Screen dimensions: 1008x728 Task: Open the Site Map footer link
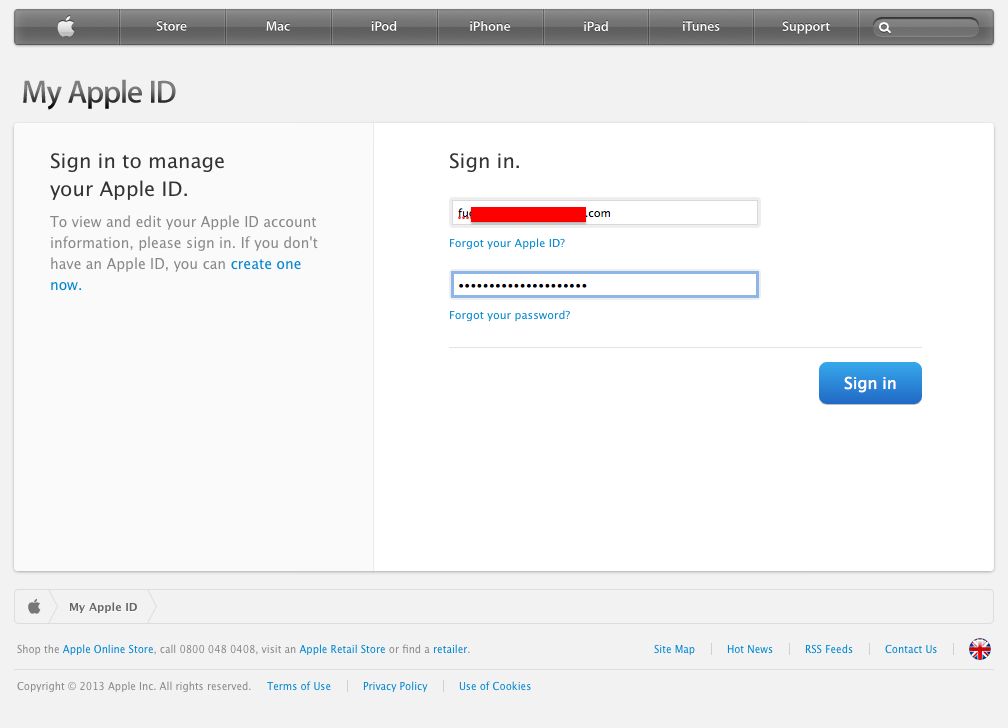point(674,650)
